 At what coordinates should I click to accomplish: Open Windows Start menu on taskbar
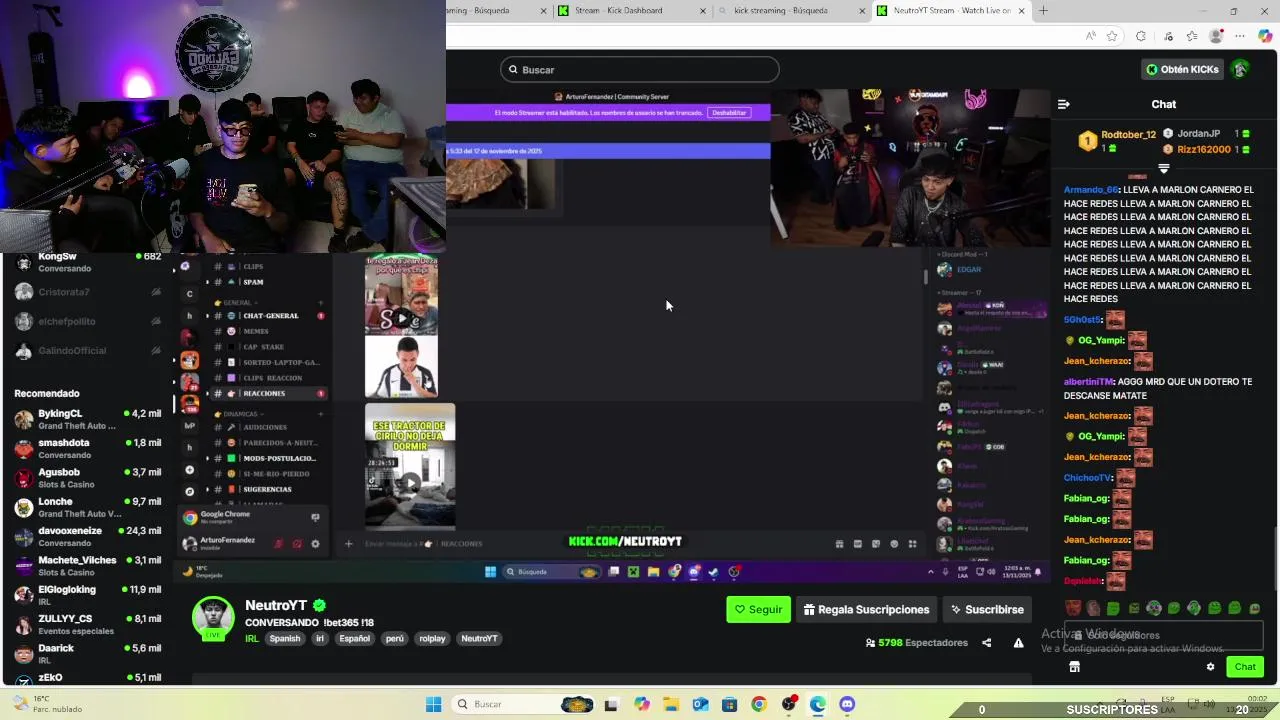(x=433, y=704)
